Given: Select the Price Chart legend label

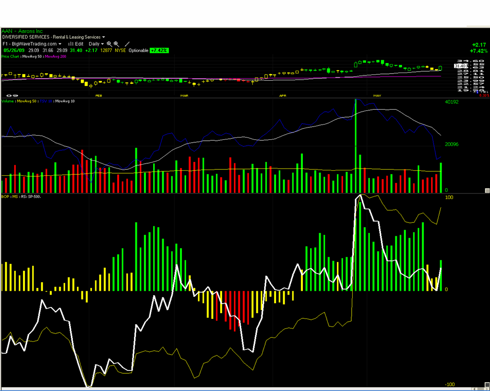Looking at the screenshot, I should [10, 56].
